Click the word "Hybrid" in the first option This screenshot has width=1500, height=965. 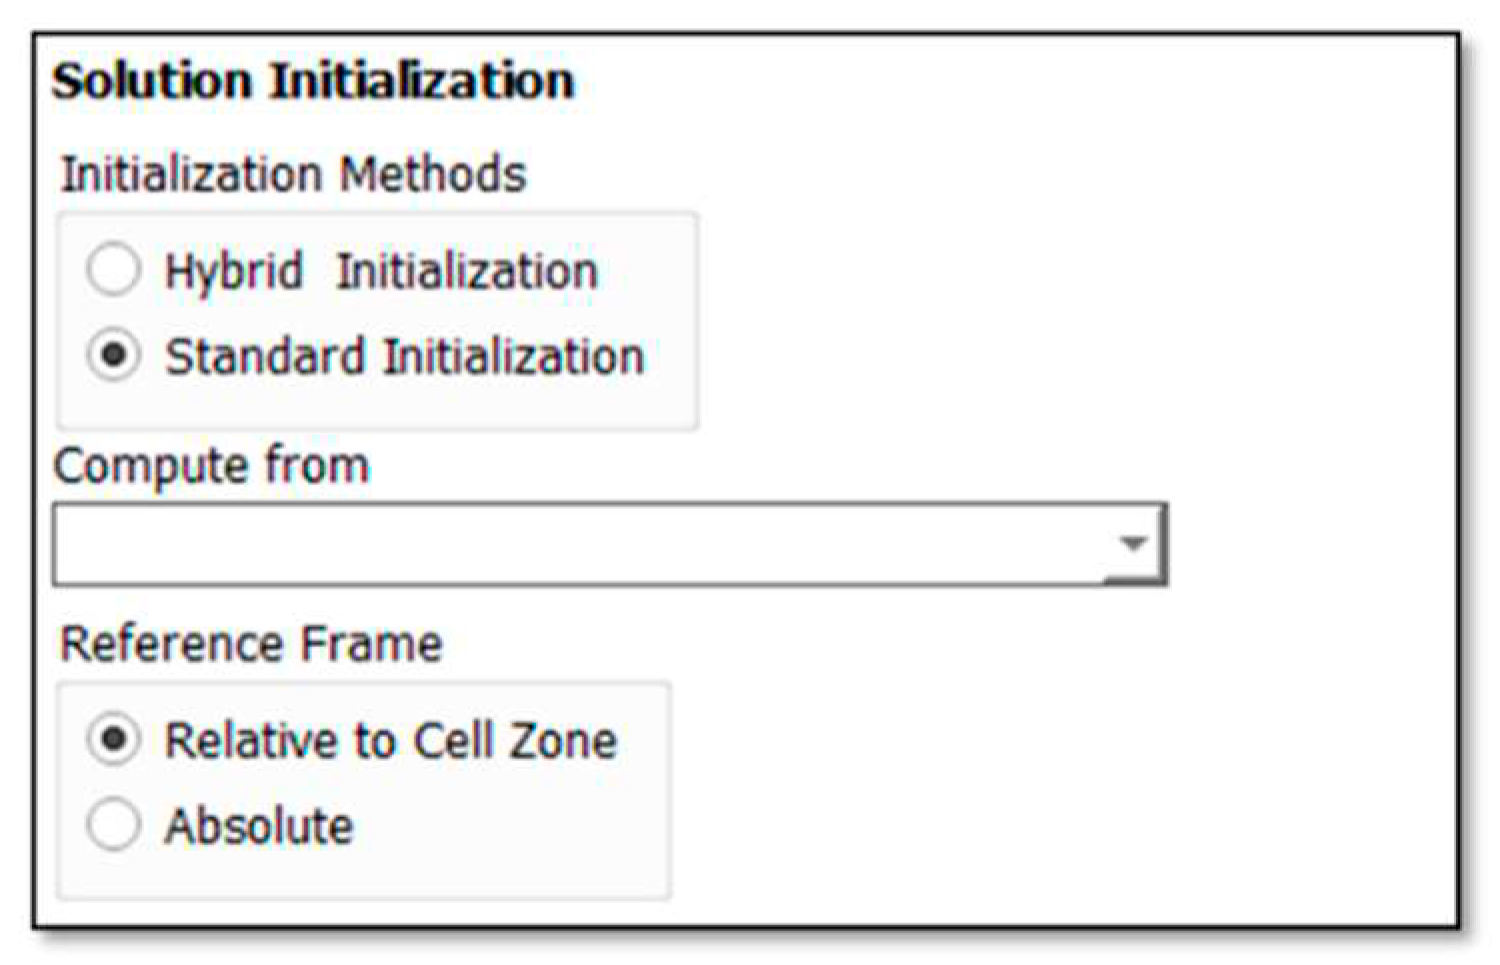pyautogui.click(x=233, y=271)
